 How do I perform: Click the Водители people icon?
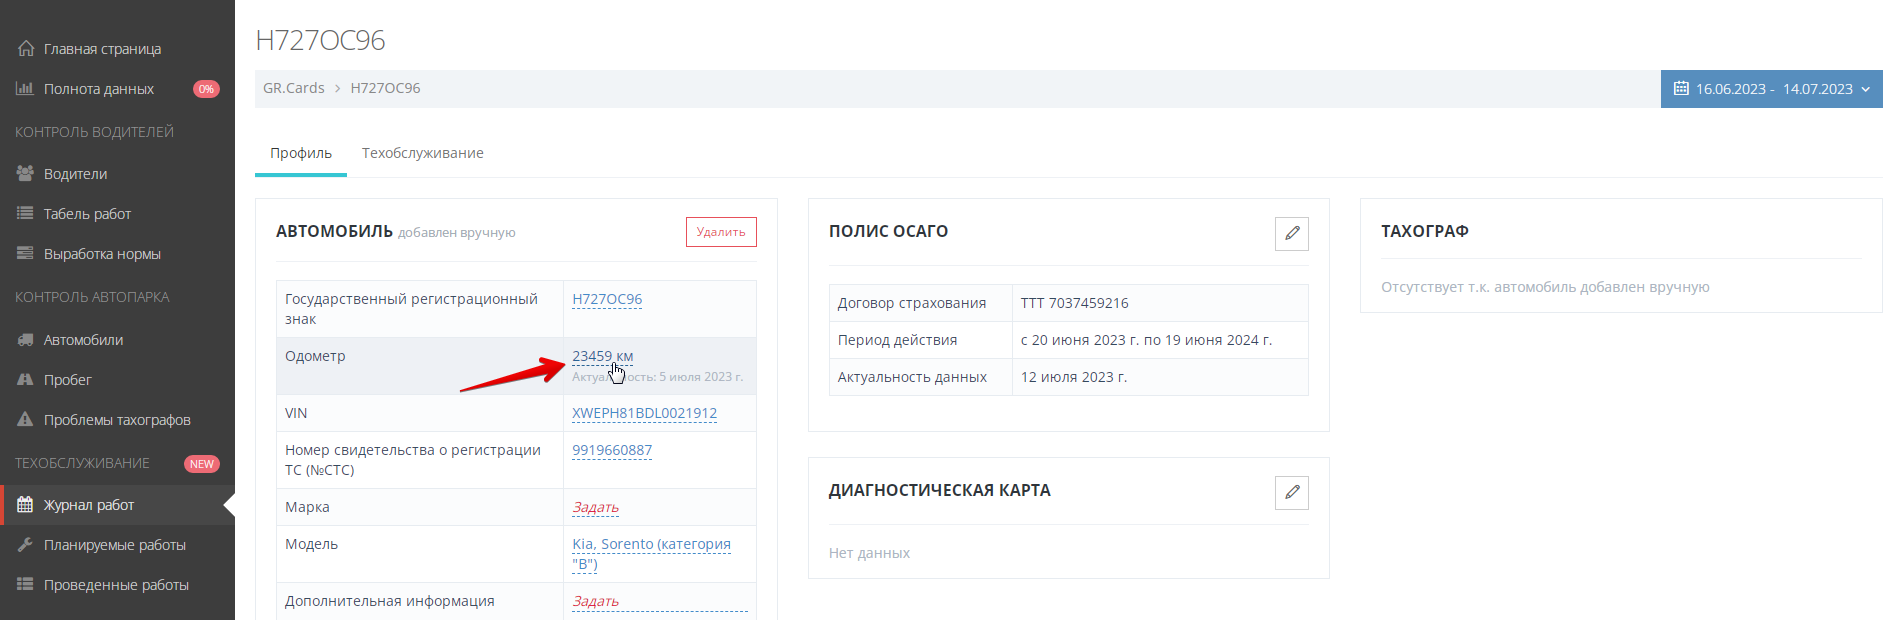(25, 173)
